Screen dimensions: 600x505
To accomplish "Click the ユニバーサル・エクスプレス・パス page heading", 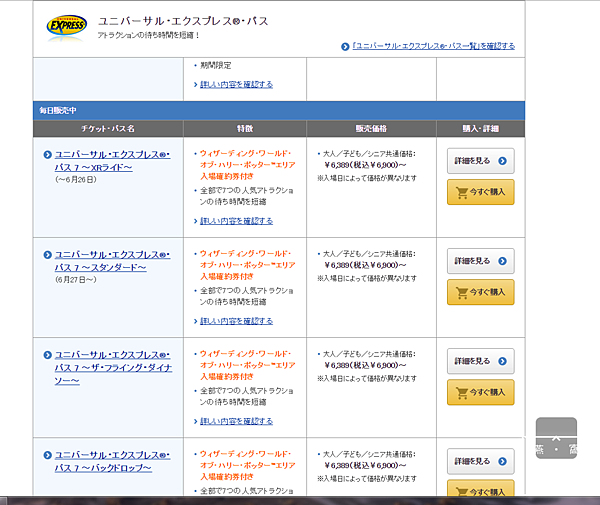I will [x=183, y=21].
